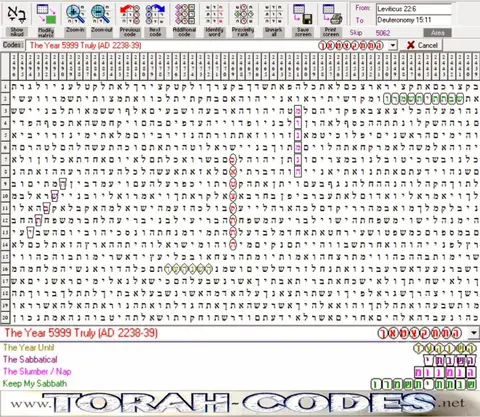
Task: Click the green Hebrew letters beside Keep My Sabbath
Action: [x=423, y=384]
